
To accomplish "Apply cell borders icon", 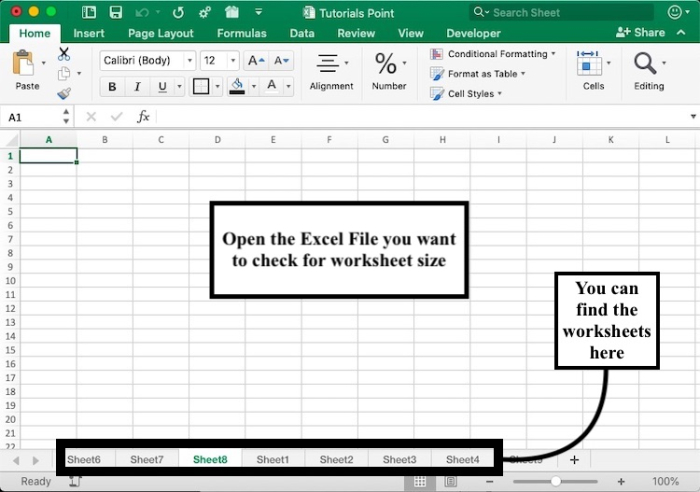I will pos(200,87).
